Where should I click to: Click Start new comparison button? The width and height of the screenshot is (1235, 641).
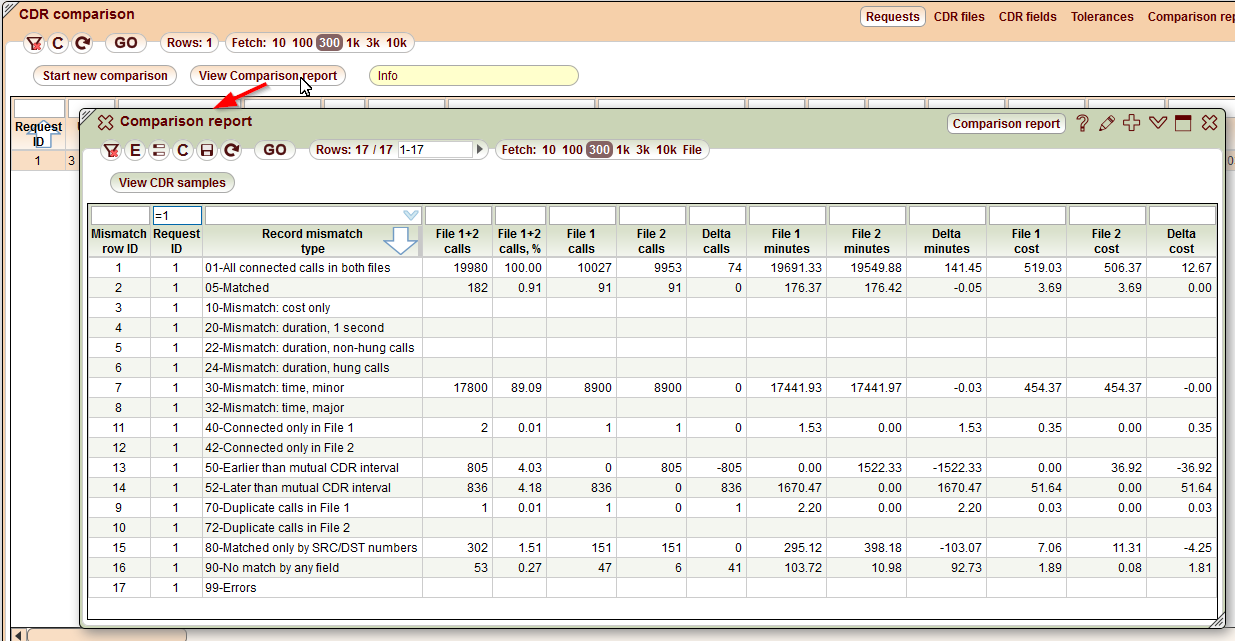(105, 76)
